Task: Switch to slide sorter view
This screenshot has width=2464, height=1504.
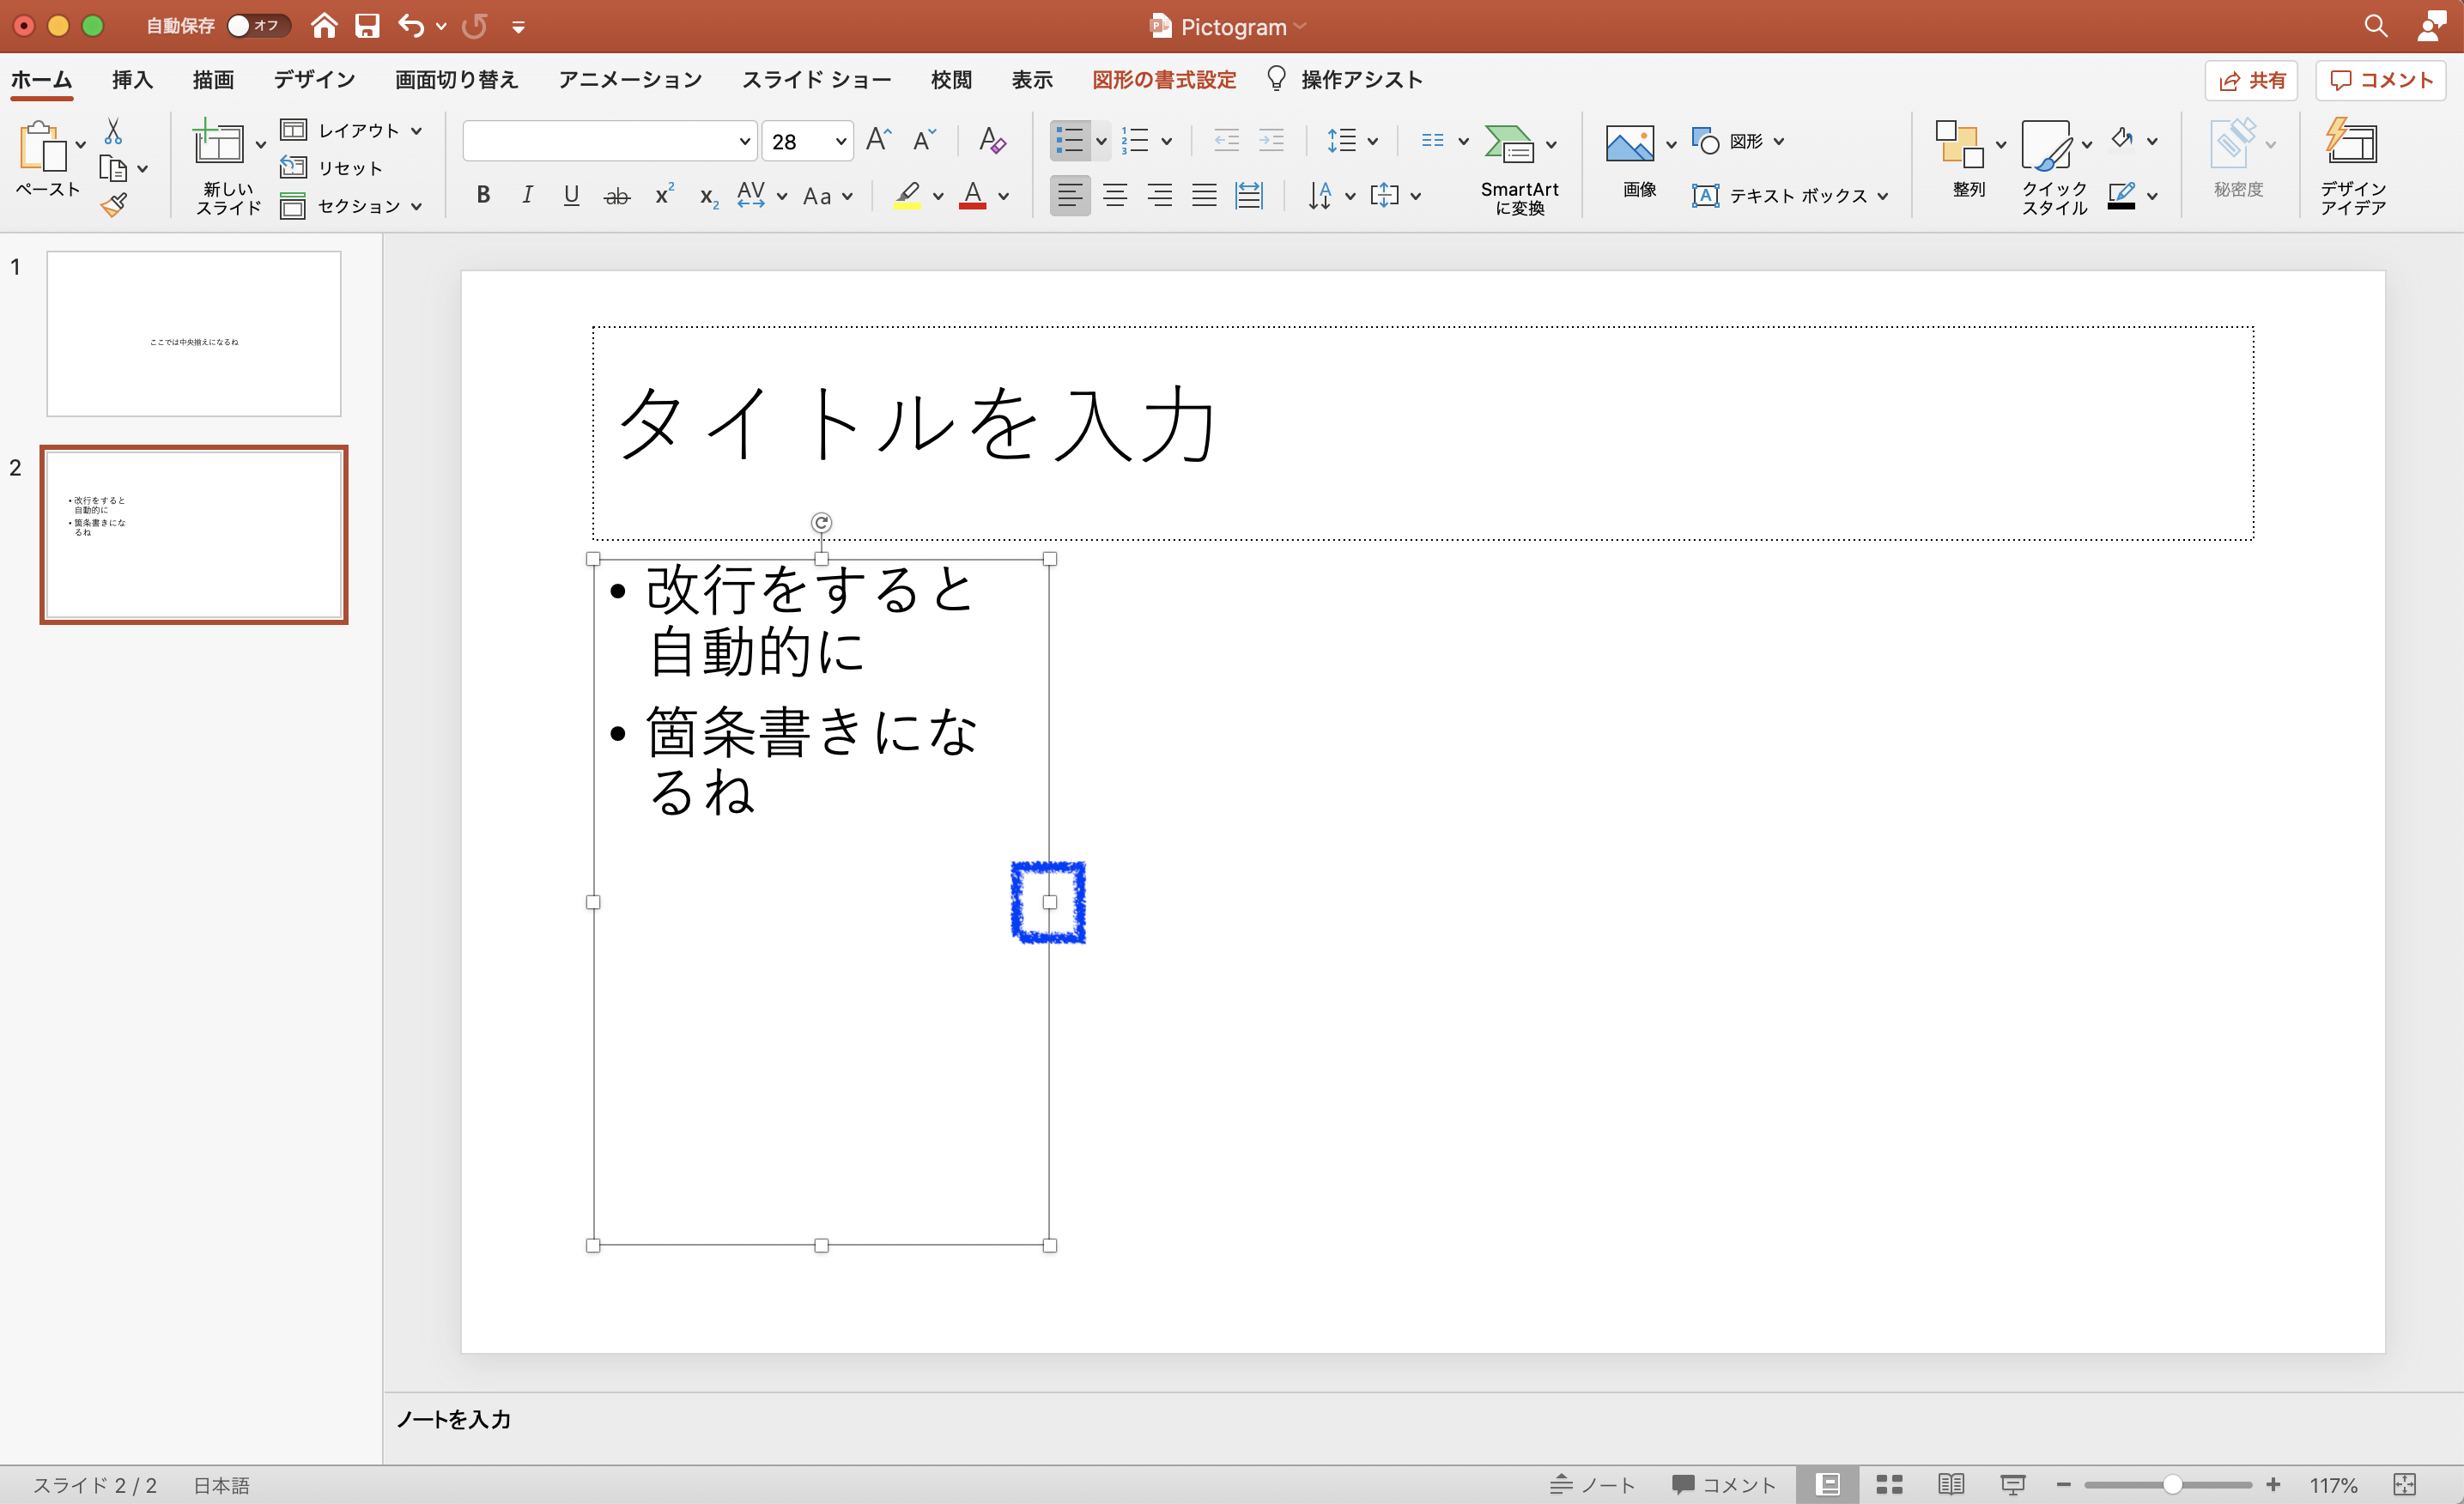Action: tap(1889, 1484)
